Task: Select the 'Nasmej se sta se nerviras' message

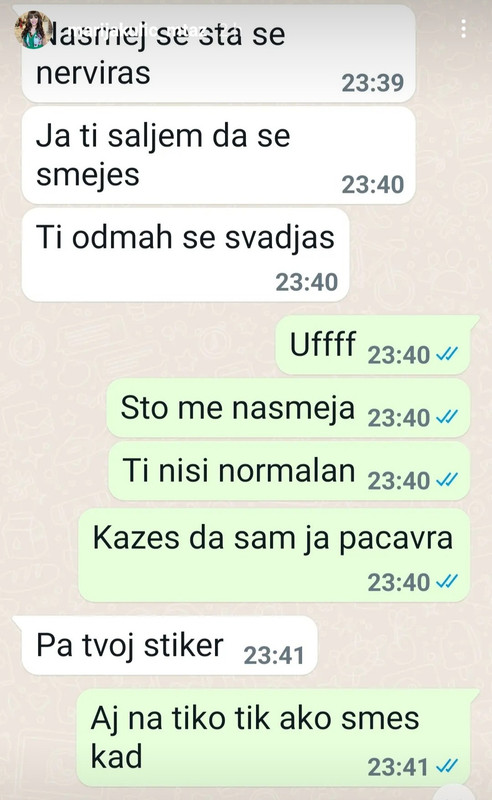Action: pyautogui.click(x=218, y=54)
